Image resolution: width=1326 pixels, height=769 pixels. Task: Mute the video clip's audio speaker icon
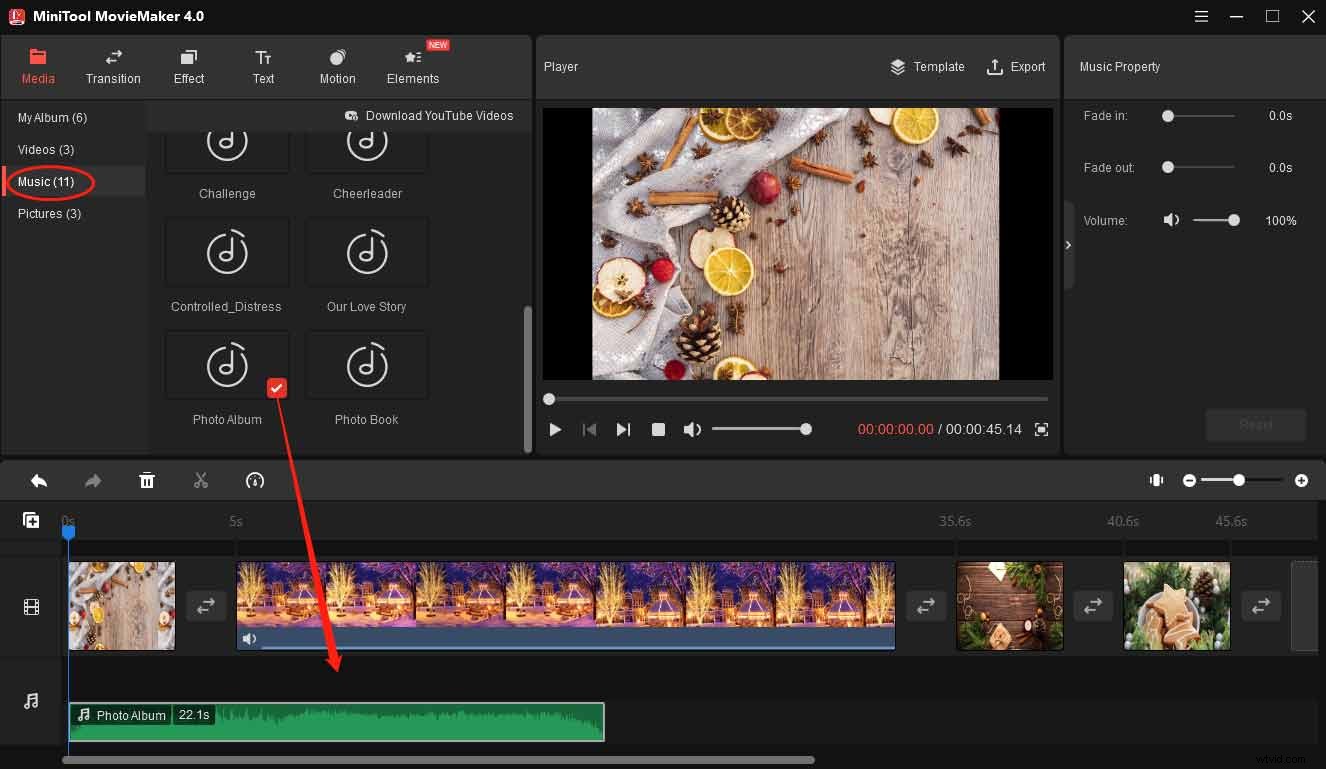point(249,638)
